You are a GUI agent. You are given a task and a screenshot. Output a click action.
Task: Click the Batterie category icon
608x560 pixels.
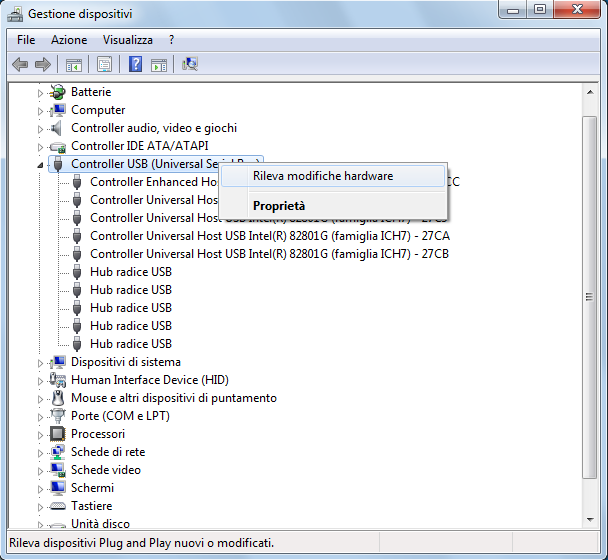pyautogui.click(x=57, y=92)
